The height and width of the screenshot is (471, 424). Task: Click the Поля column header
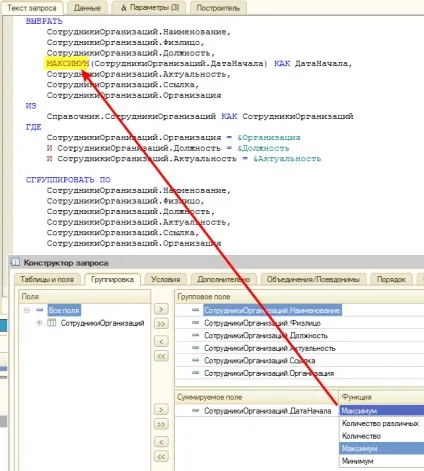coord(85,297)
